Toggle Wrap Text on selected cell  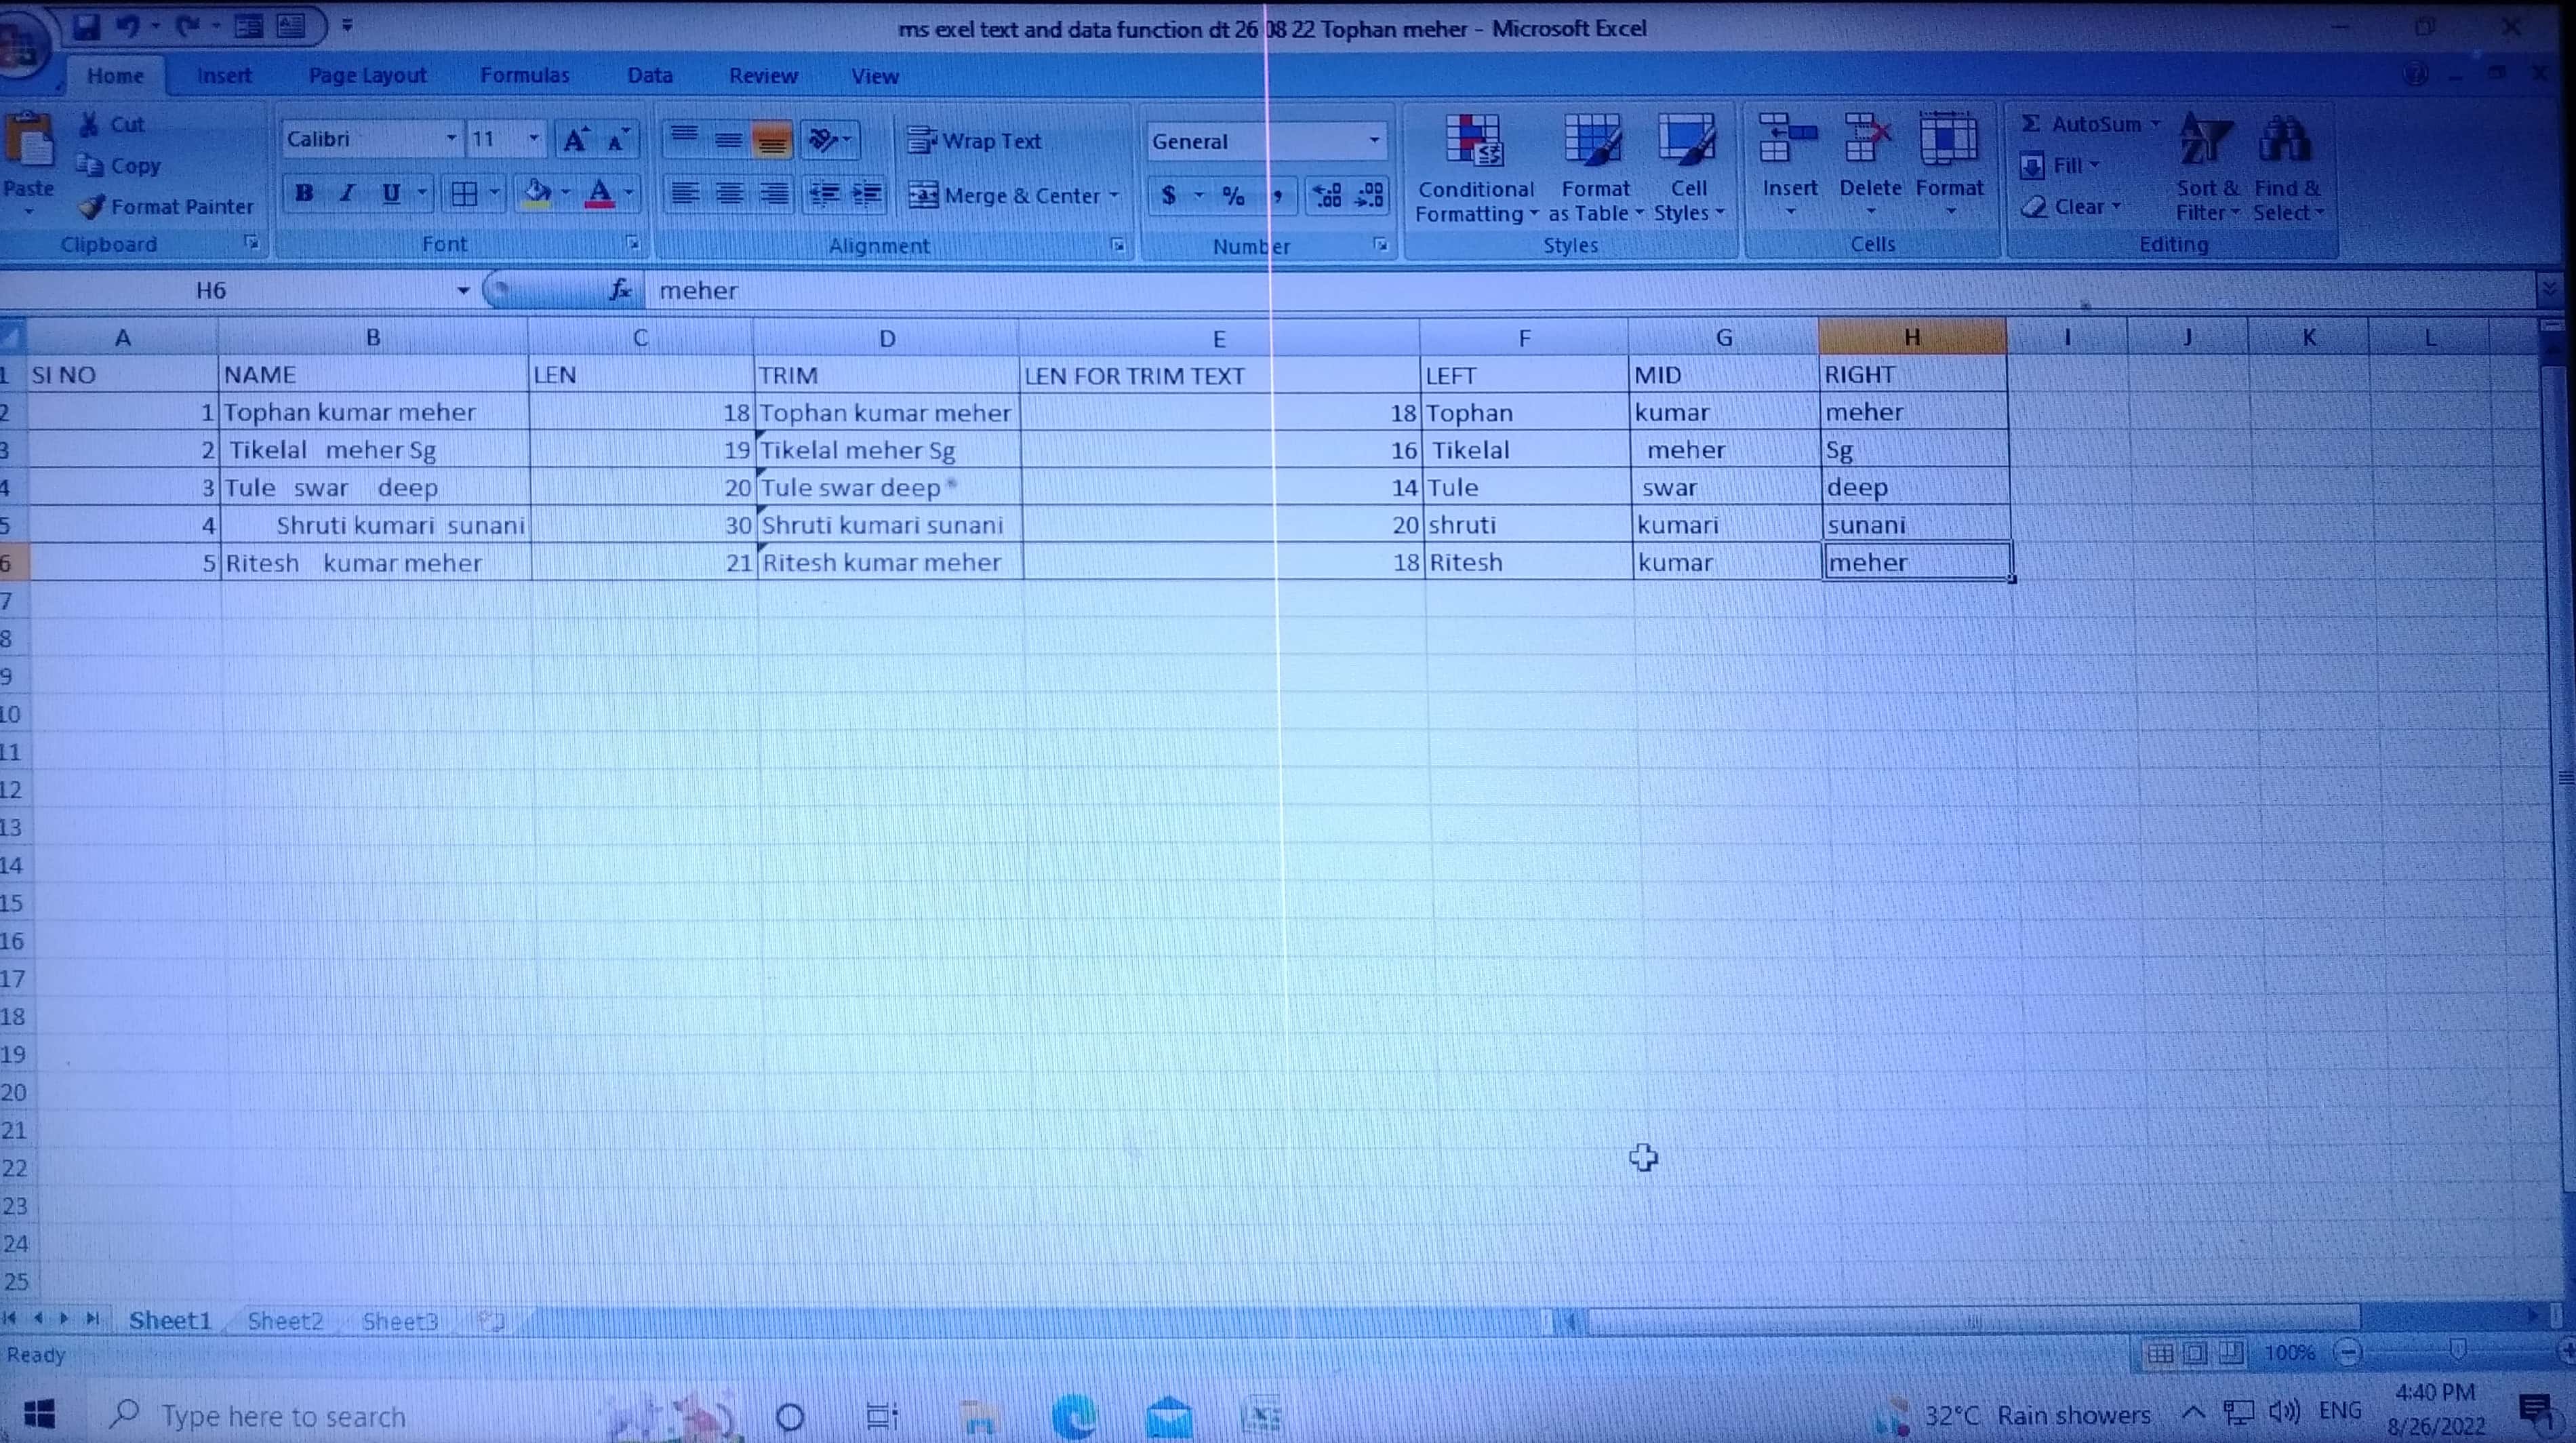[975, 141]
